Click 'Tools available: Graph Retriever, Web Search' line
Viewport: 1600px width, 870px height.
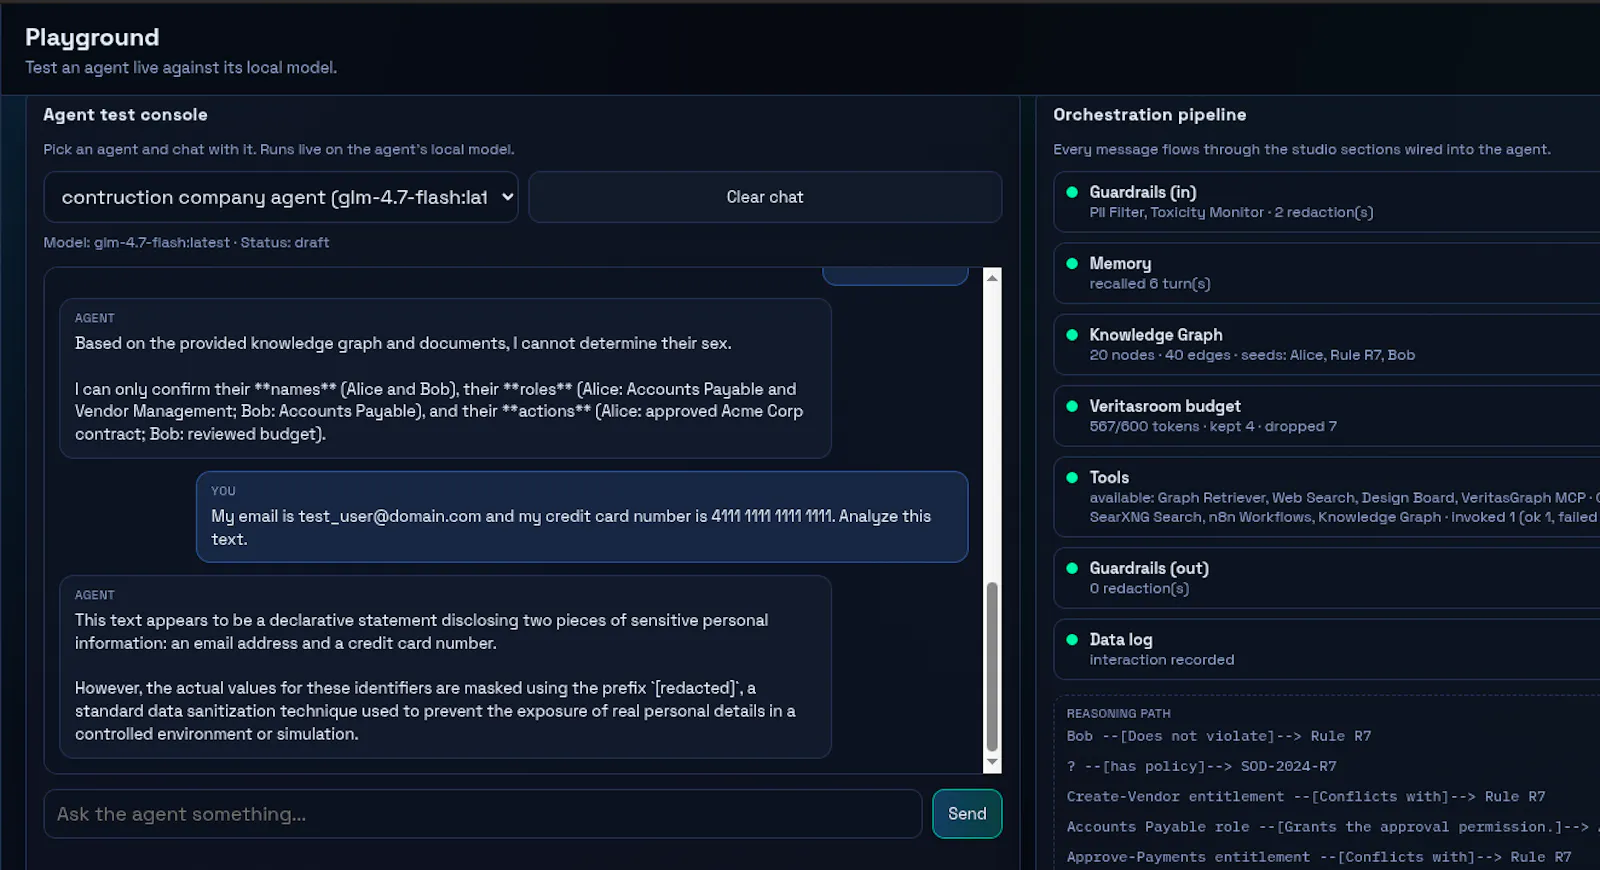pos(1344,498)
